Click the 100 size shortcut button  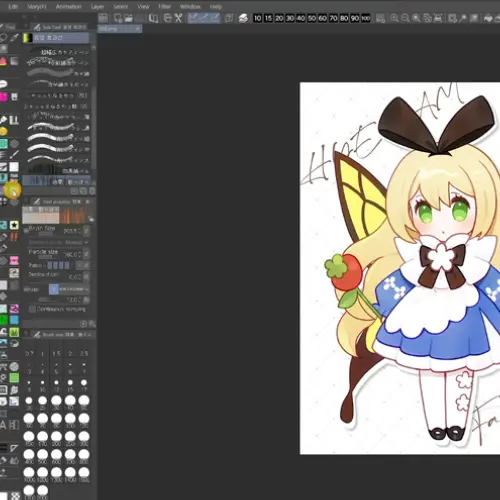tap(366, 18)
